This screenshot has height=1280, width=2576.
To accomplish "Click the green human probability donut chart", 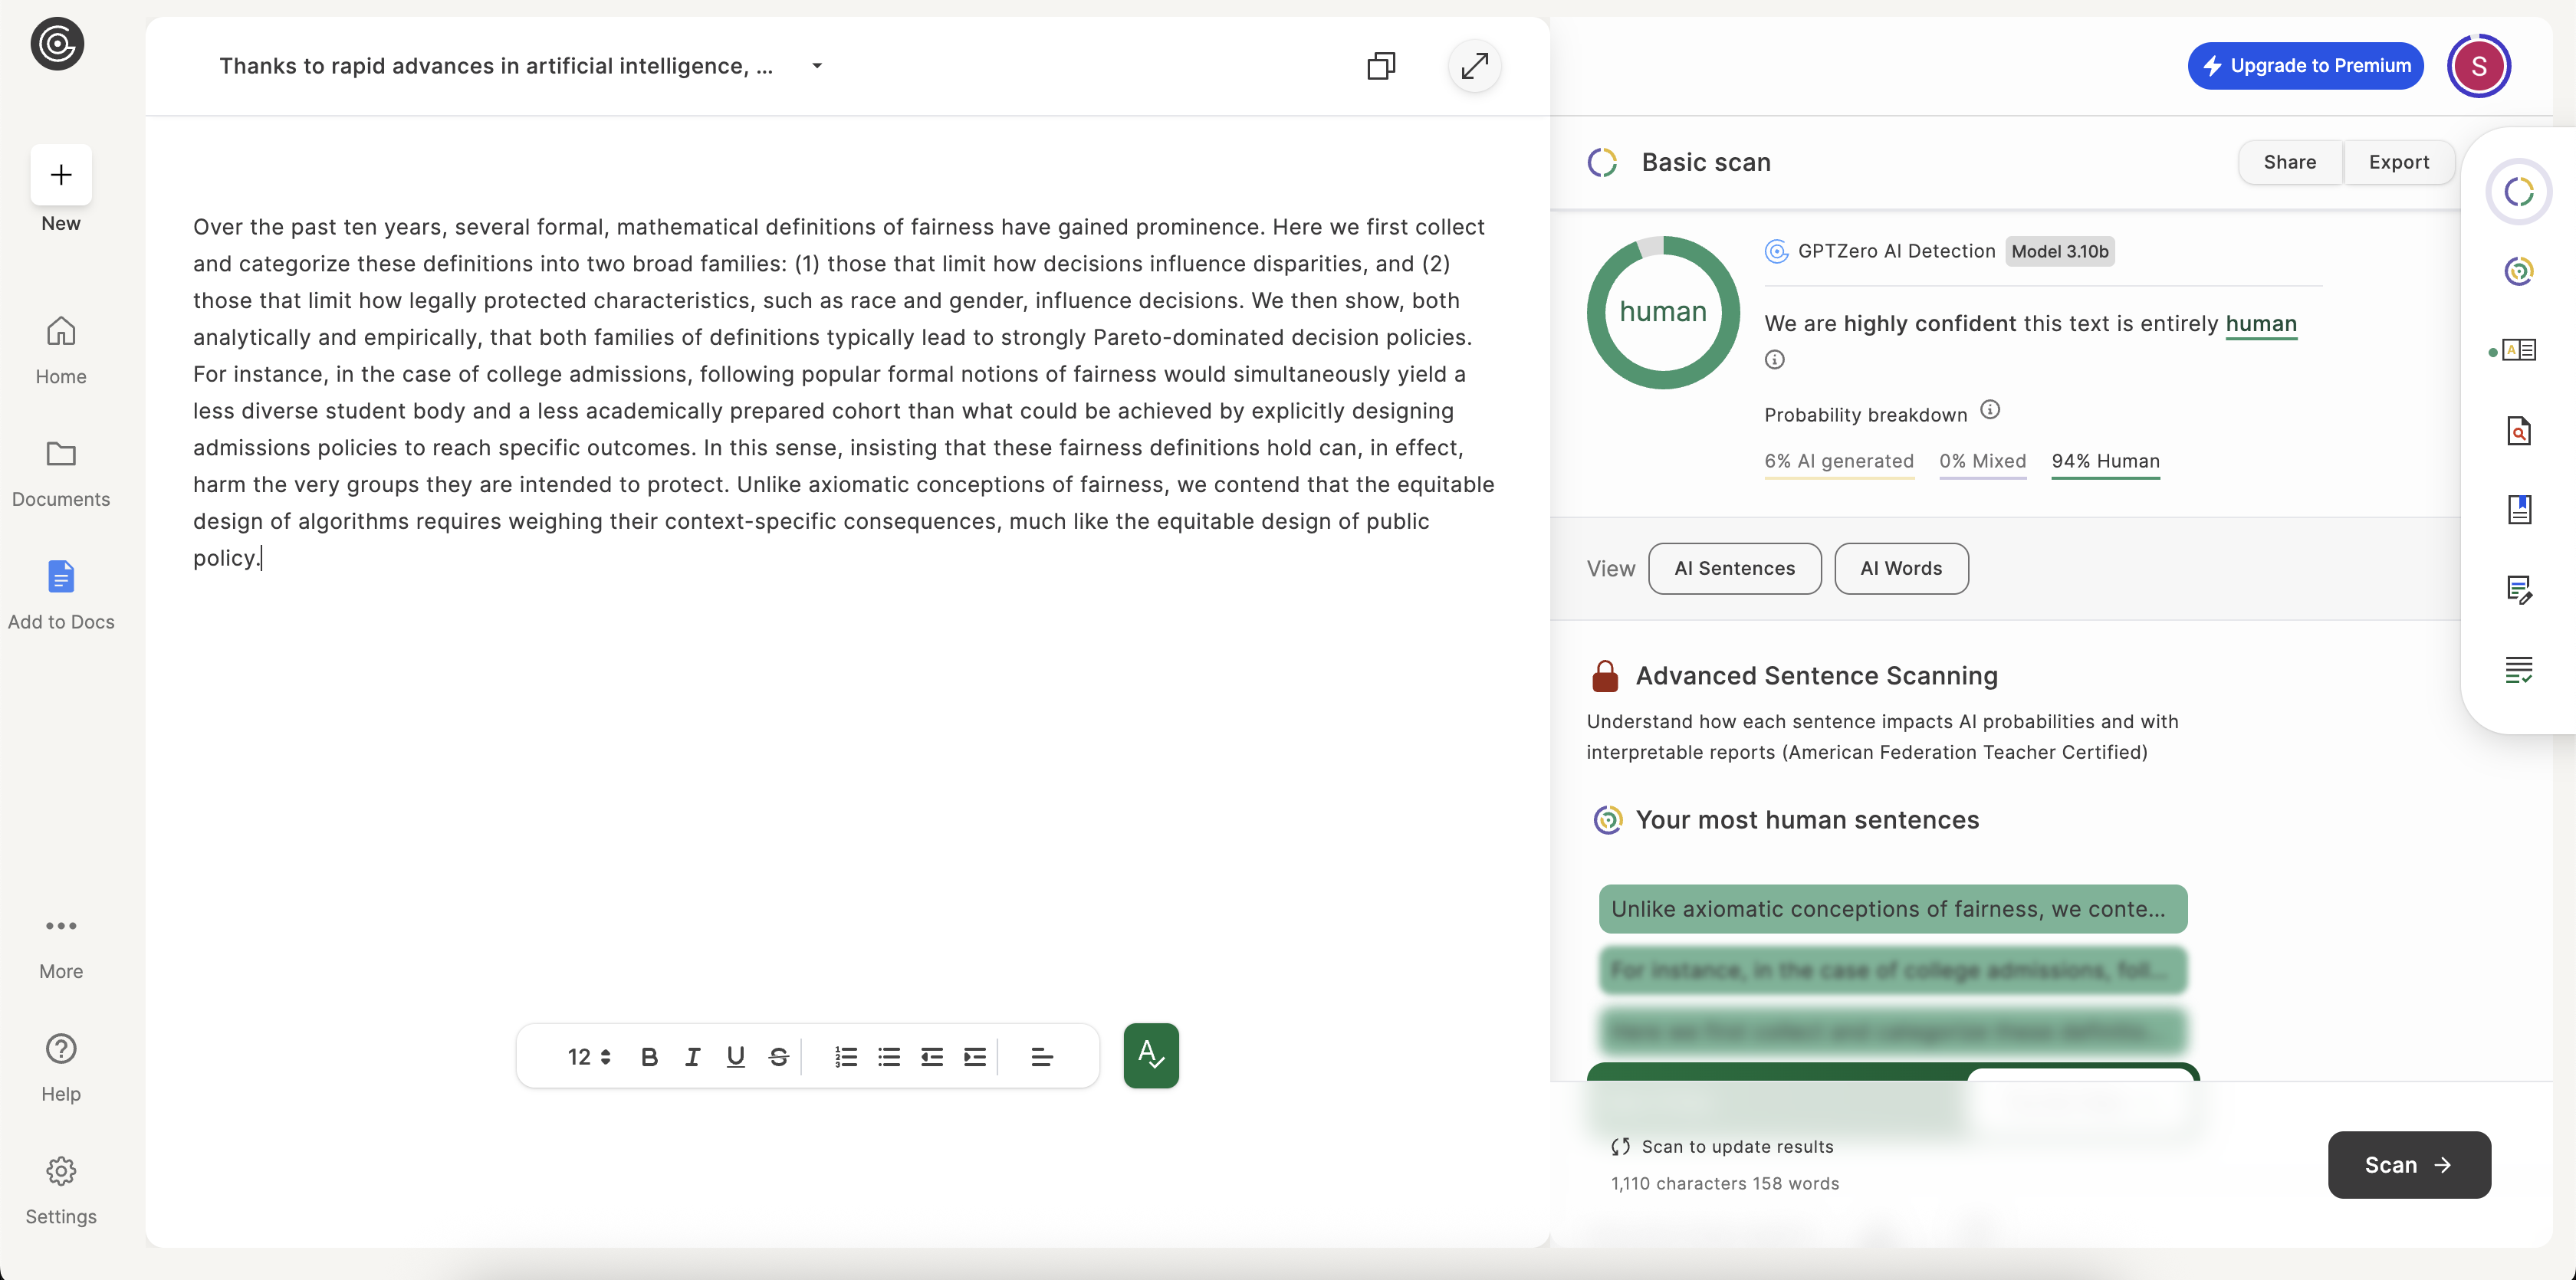I will click(x=1663, y=312).
